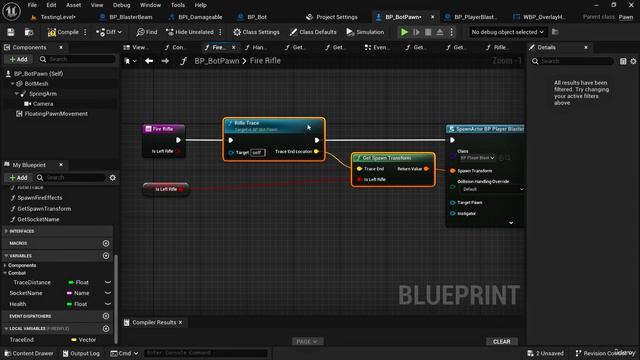Click the Pawn parent class link

coord(626,17)
